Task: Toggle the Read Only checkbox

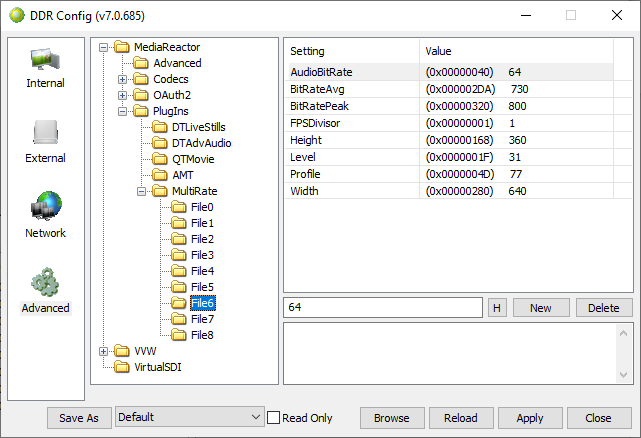Action: click(x=273, y=418)
